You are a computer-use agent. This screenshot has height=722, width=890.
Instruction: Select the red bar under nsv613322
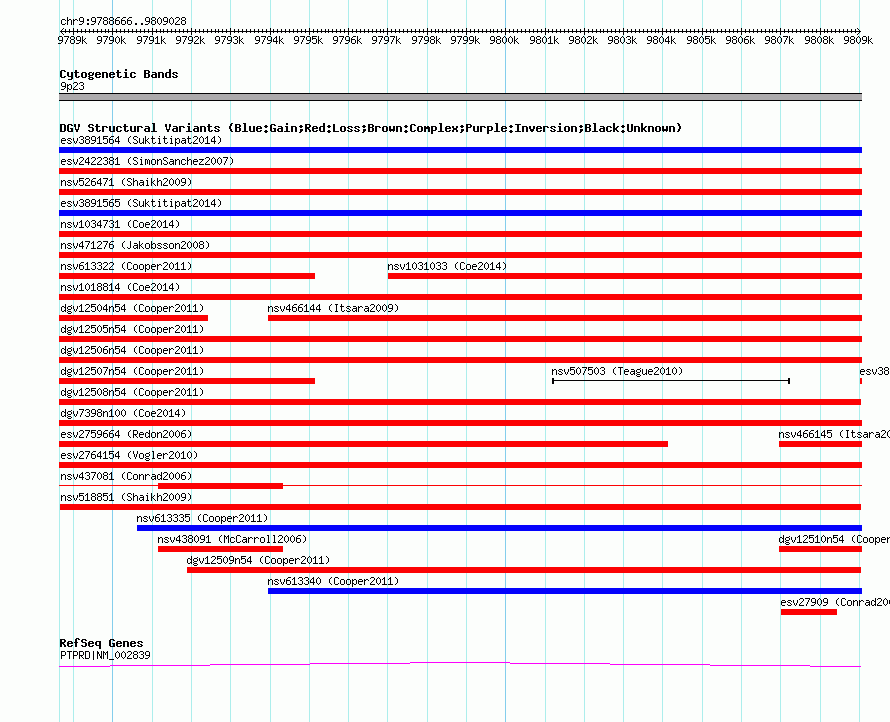click(x=187, y=276)
